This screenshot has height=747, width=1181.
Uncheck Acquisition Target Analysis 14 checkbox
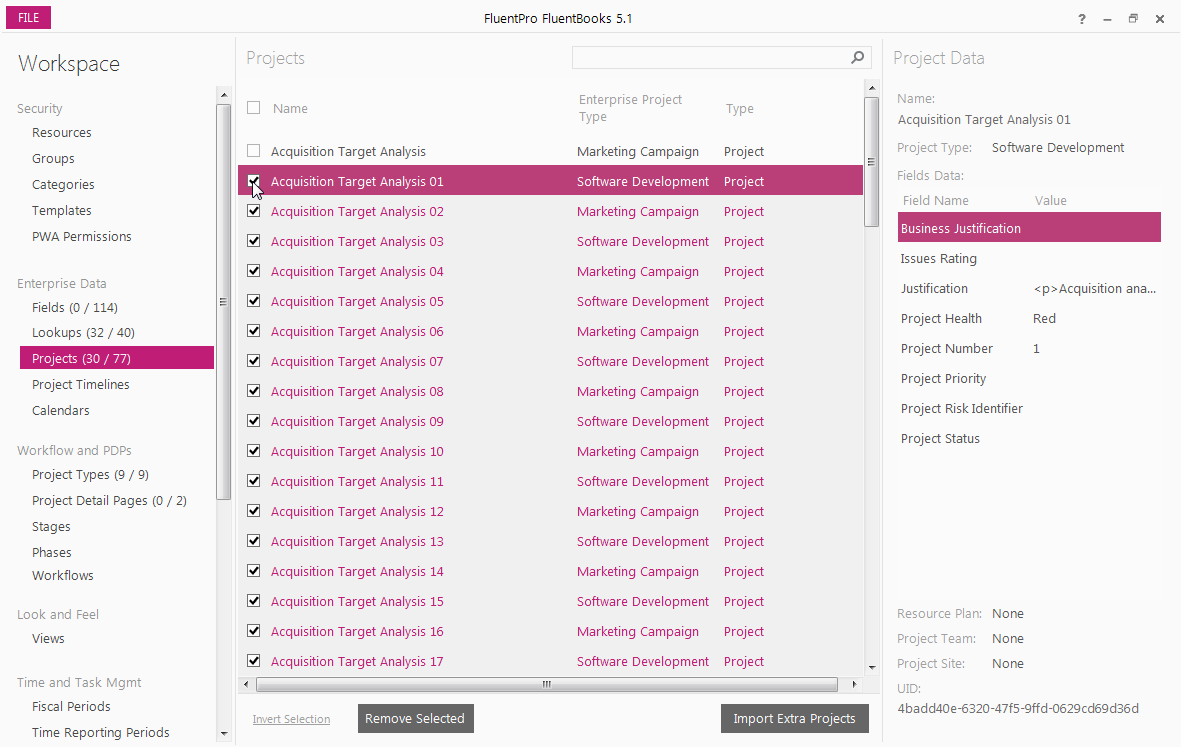(254, 571)
